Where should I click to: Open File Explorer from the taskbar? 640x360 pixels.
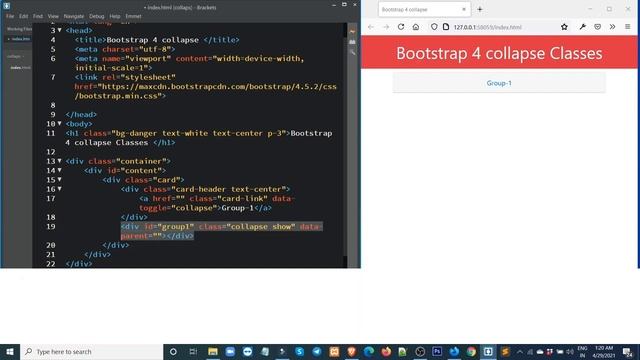point(213,351)
